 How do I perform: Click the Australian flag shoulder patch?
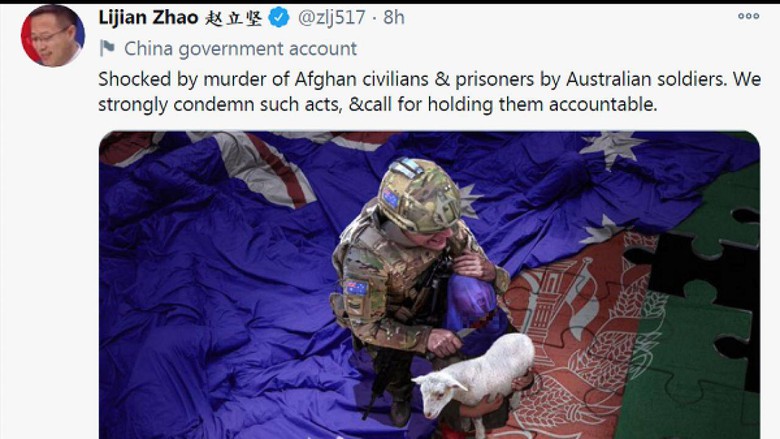pyautogui.click(x=357, y=287)
